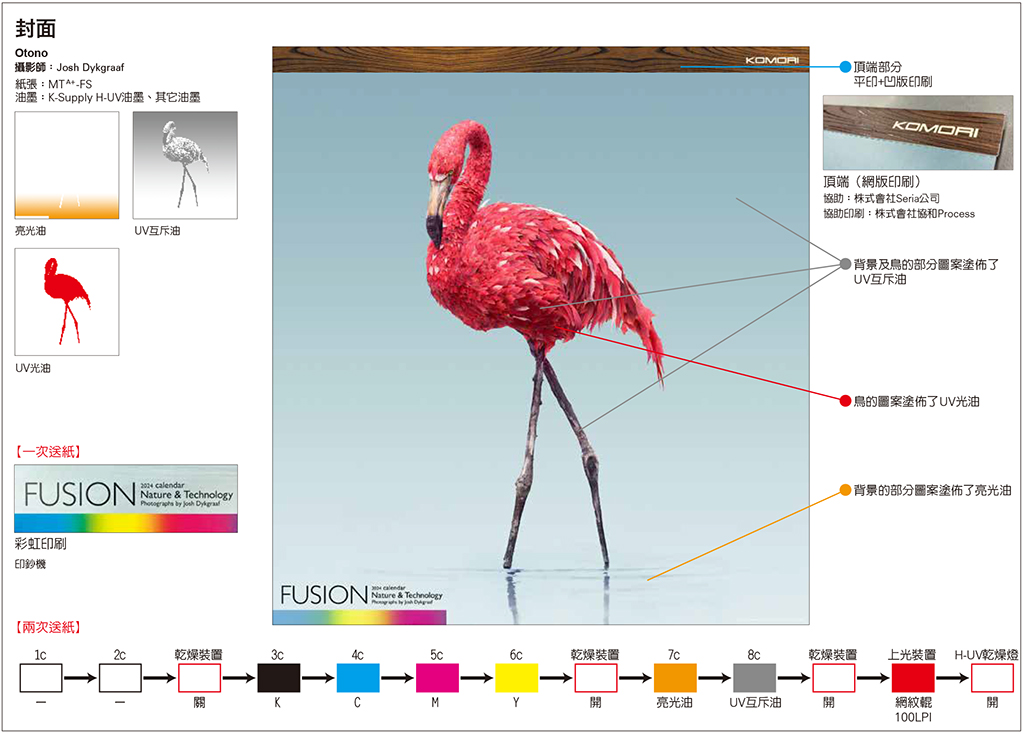Image resolution: width=1024 pixels, height=734 pixels.
Task: Click the red callout dot for UV光油
Action: (845, 401)
